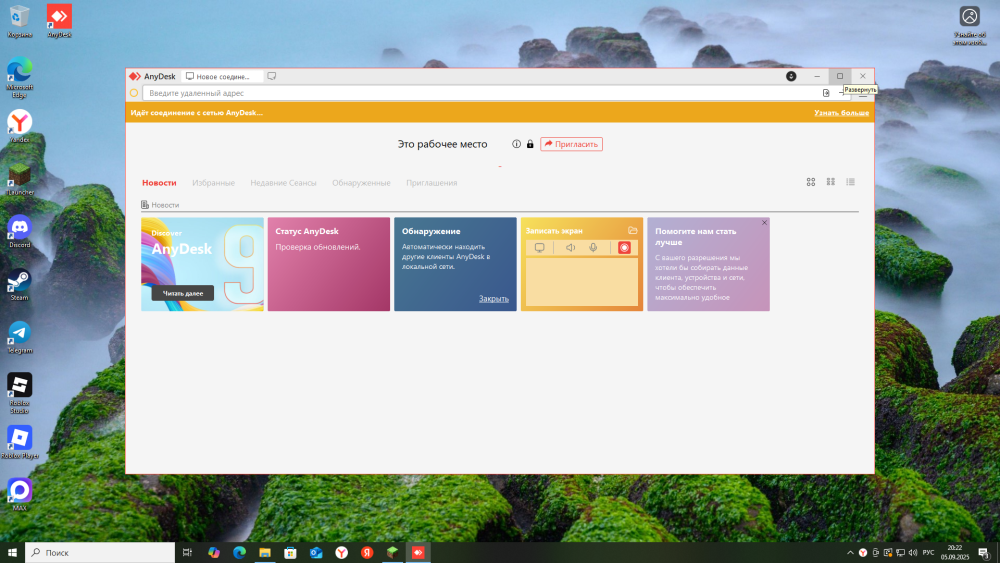The height and width of the screenshot is (563, 1000).
Task: Open the Windows Start menu
Action: tap(12, 552)
